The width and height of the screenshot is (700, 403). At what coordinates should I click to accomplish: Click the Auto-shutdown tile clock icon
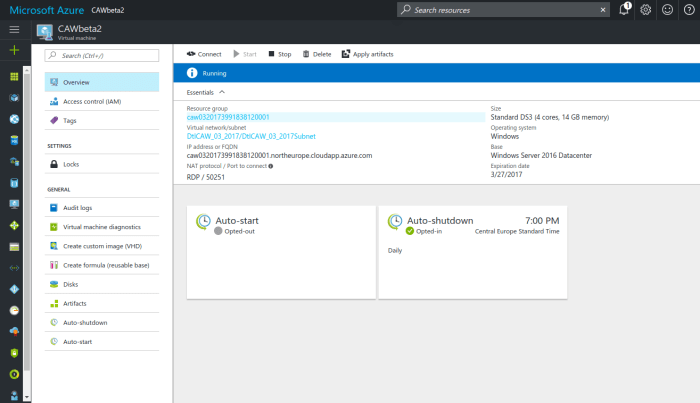(x=395, y=221)
